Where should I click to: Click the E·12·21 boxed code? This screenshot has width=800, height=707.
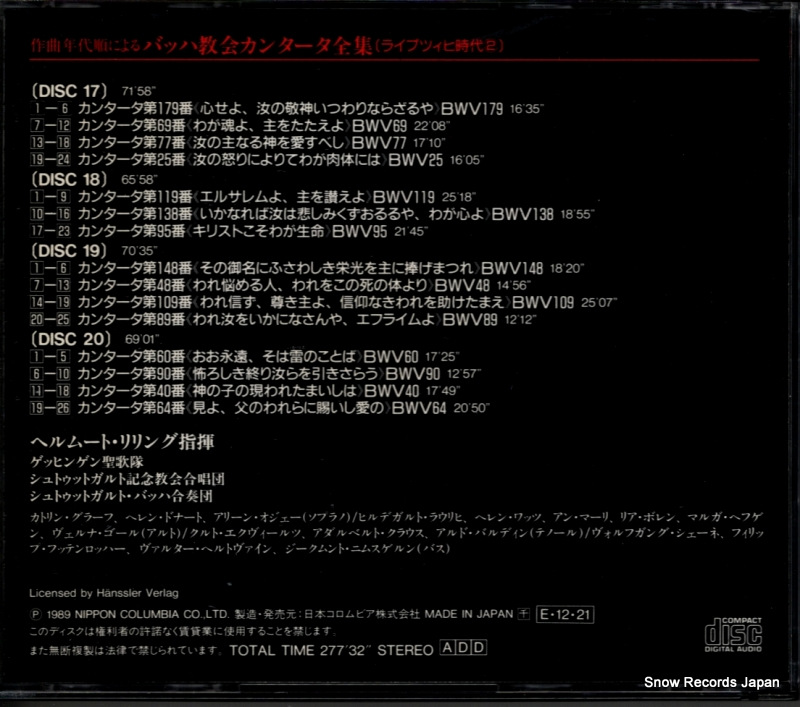click(565, 614)
